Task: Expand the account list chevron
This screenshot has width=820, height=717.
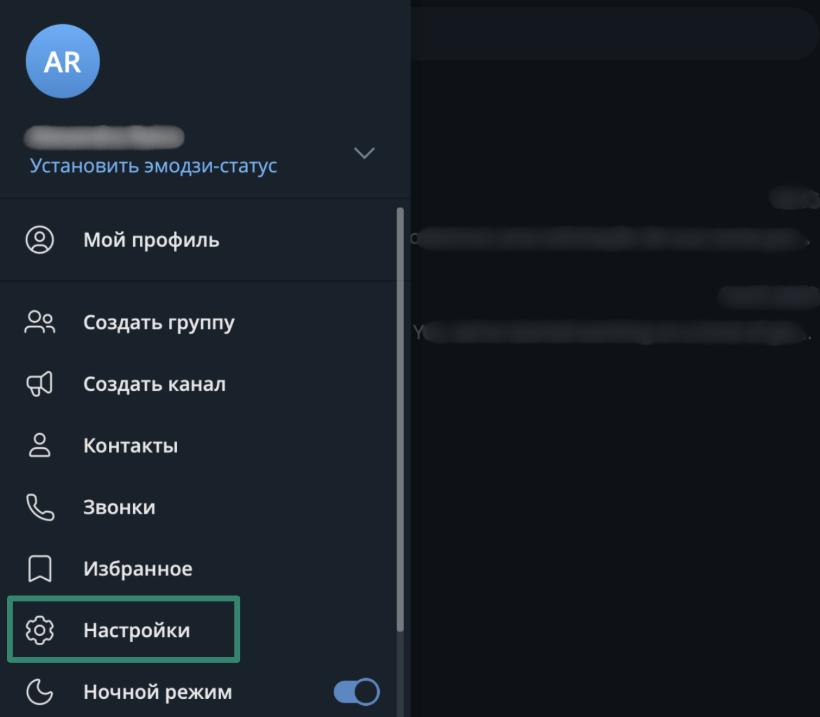Action: [364, 153]
